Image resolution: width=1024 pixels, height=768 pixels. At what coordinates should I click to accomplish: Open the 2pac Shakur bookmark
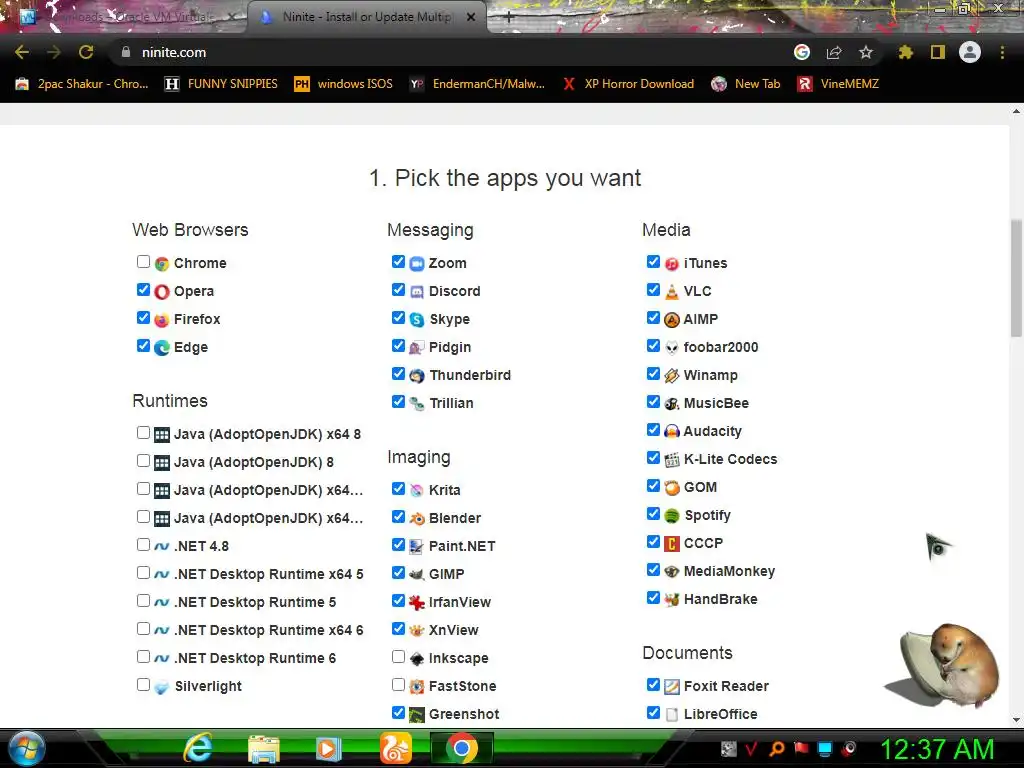[82, 84]
